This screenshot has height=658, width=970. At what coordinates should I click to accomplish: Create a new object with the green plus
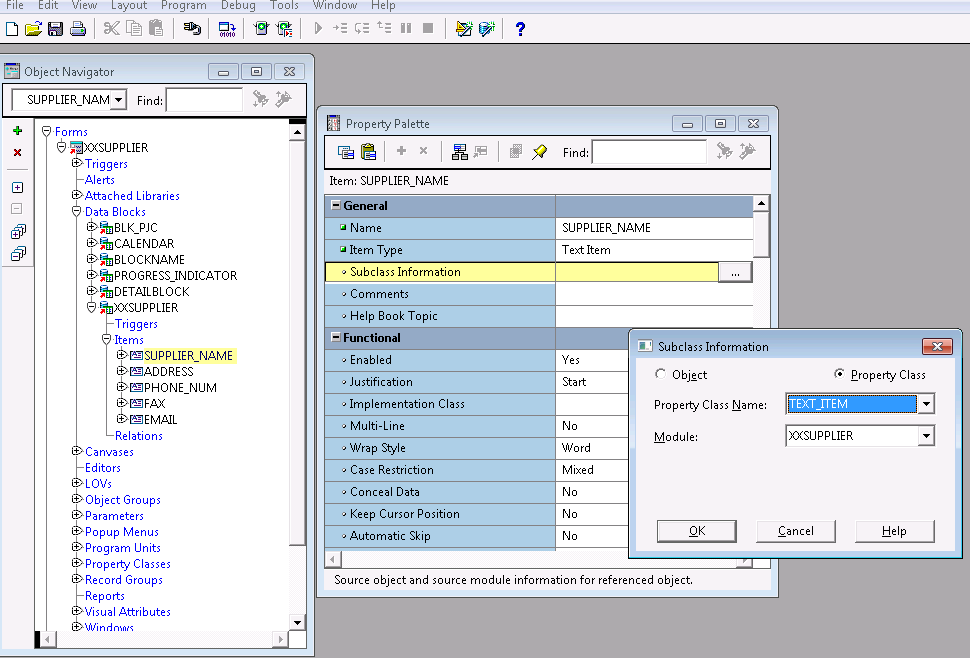coord(17,130)
